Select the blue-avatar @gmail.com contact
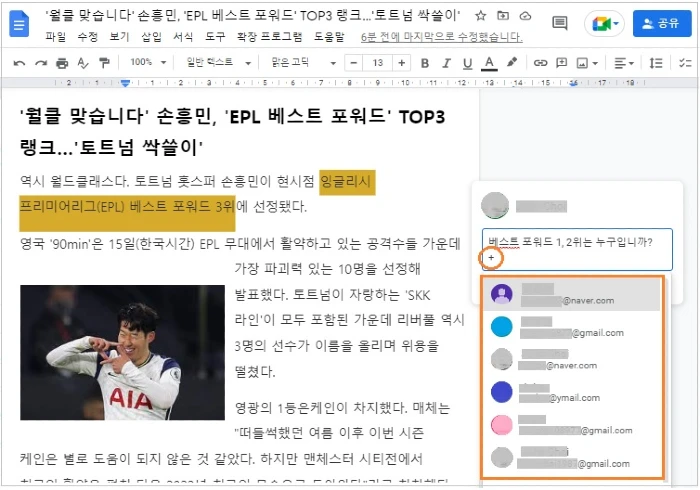This screenshot has height=490, width=700. click(572, 327)
